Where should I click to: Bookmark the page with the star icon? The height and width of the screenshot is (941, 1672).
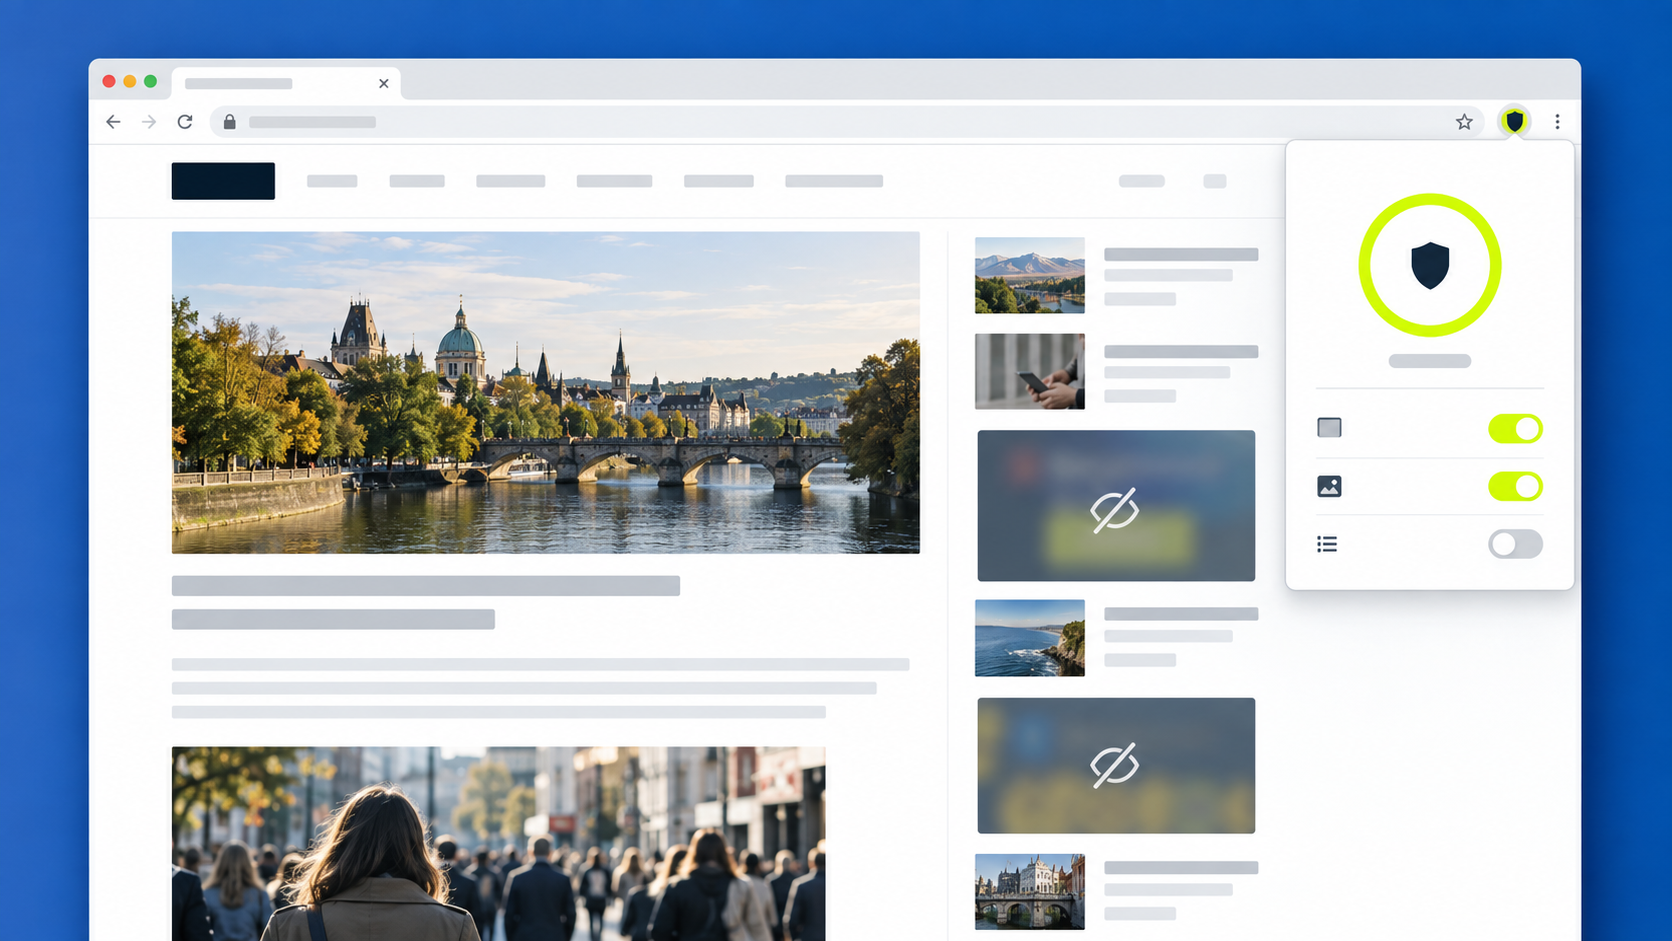pyautogui.click(x=1464, y=122)
